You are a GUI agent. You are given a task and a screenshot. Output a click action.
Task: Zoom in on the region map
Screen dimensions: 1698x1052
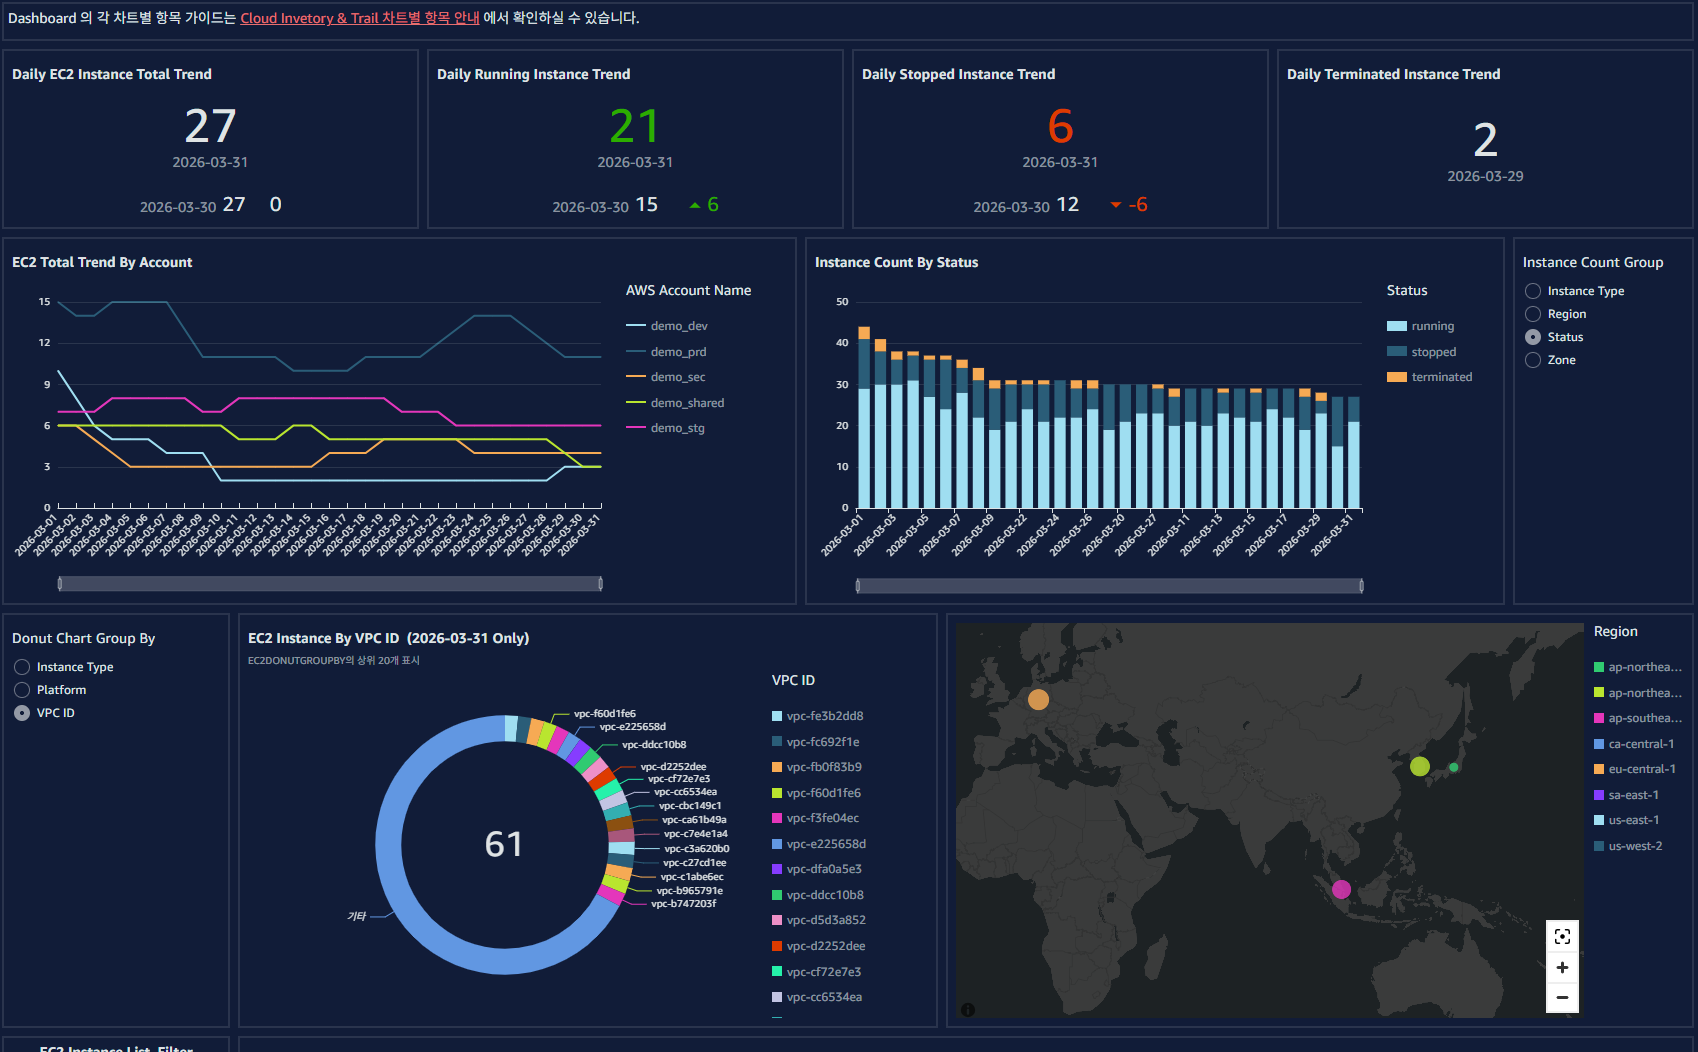tap(1562, 967)
